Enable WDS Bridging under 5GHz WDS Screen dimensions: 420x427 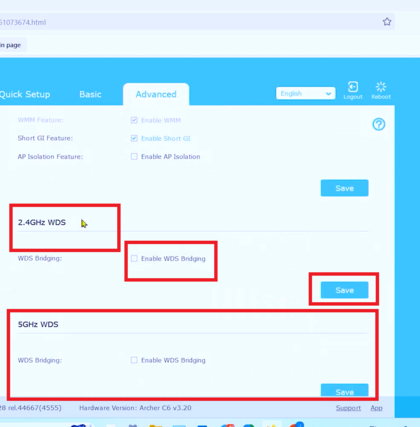click(x=134, y=360)
